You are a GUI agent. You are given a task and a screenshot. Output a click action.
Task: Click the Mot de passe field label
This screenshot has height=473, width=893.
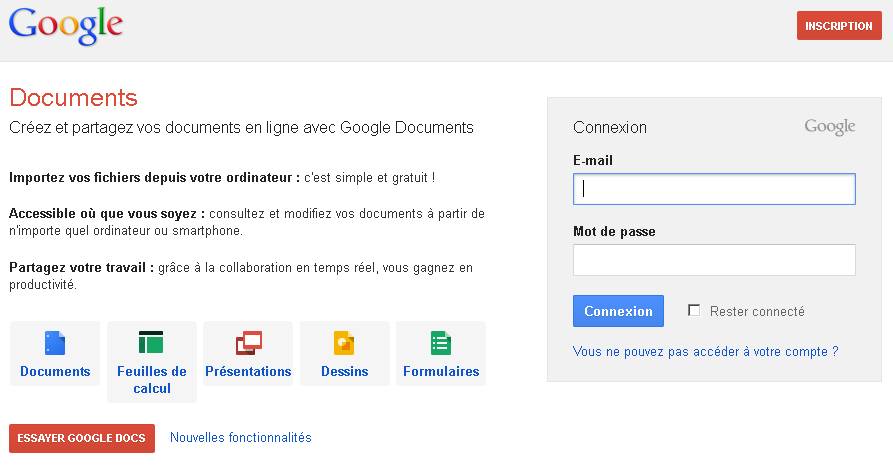pos(614,232)
